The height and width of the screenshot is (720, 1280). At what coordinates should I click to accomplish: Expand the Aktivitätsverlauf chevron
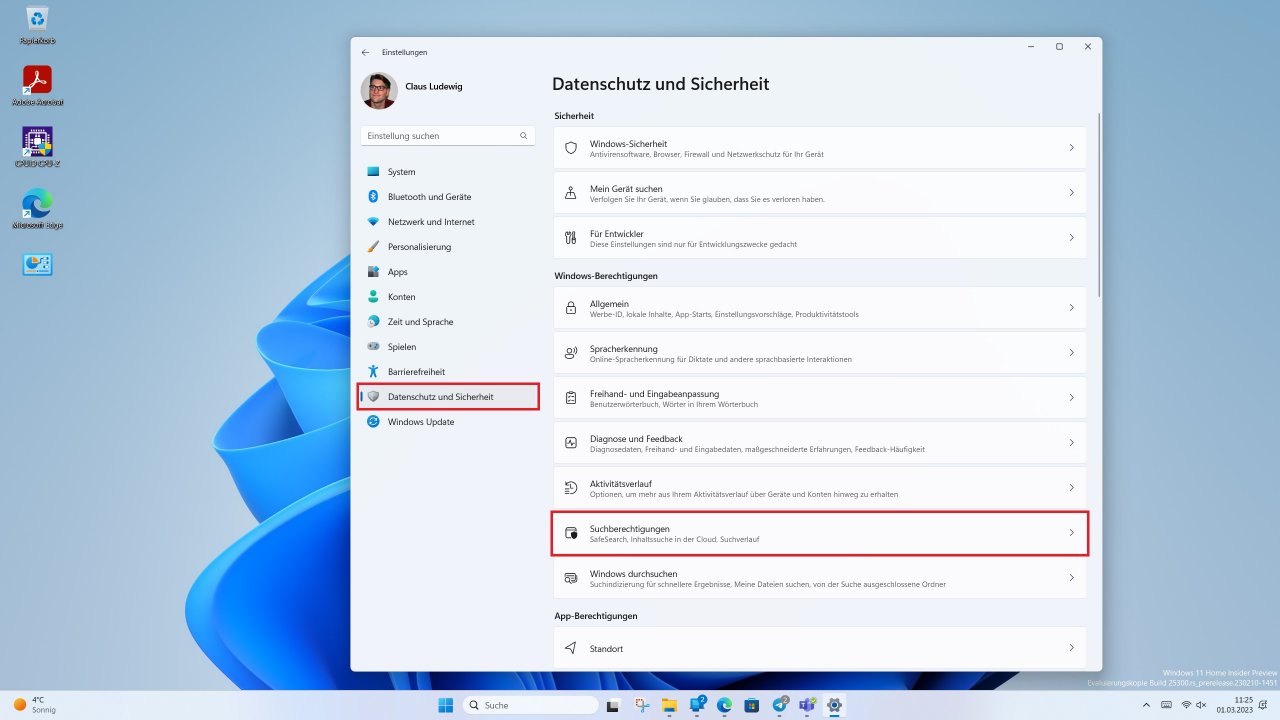point(1071,488)
